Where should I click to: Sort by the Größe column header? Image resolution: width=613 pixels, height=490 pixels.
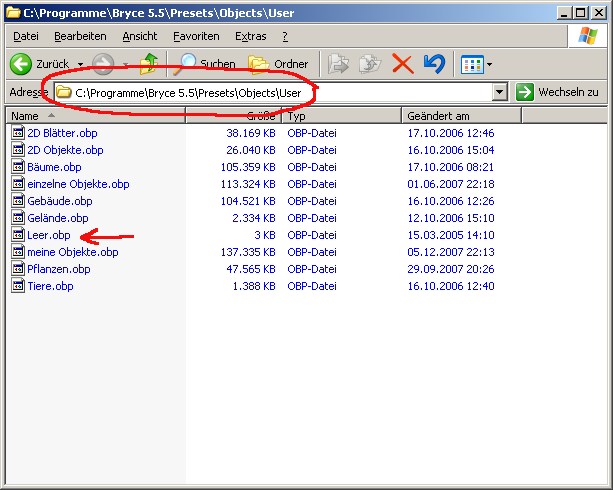coord(234,116)
